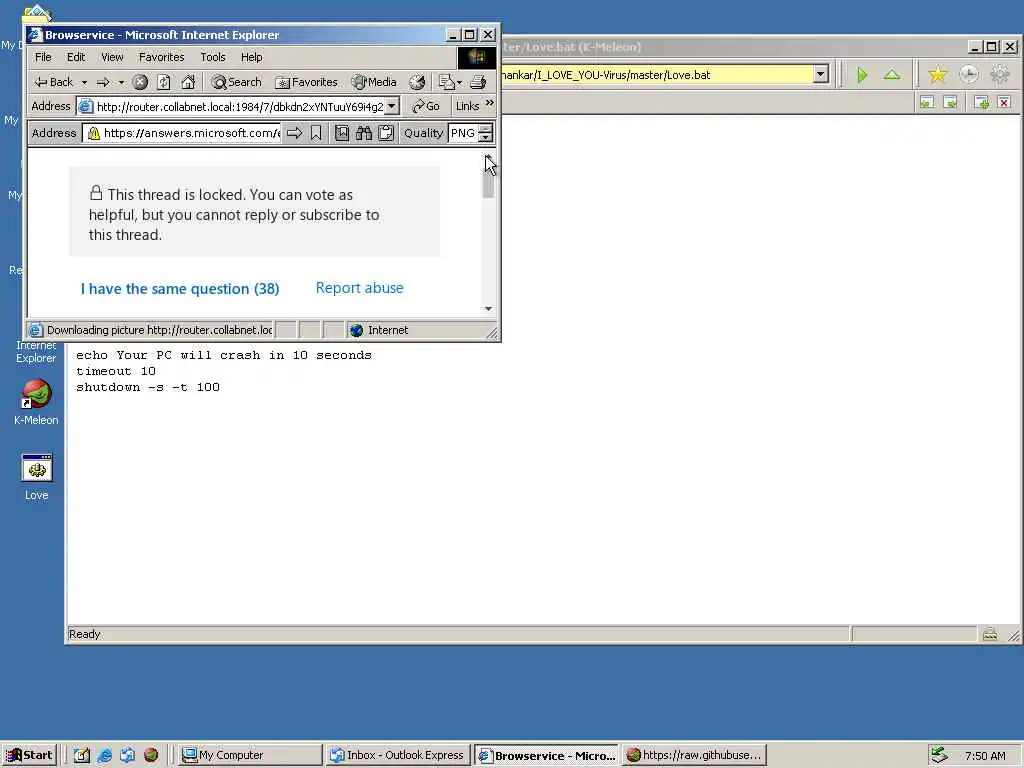Open the File menu
Viewport: 1024px width, 768px height.
(x=43, y=57)
